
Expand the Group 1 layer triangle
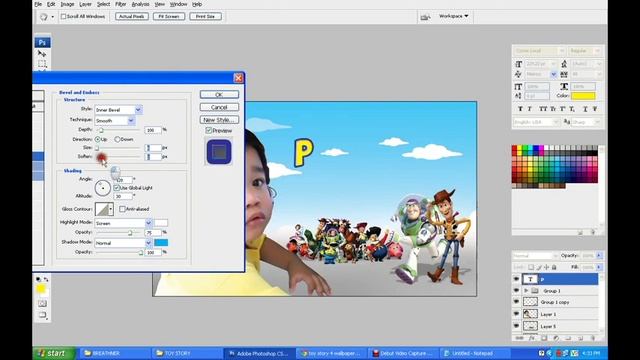click(526, 291)
